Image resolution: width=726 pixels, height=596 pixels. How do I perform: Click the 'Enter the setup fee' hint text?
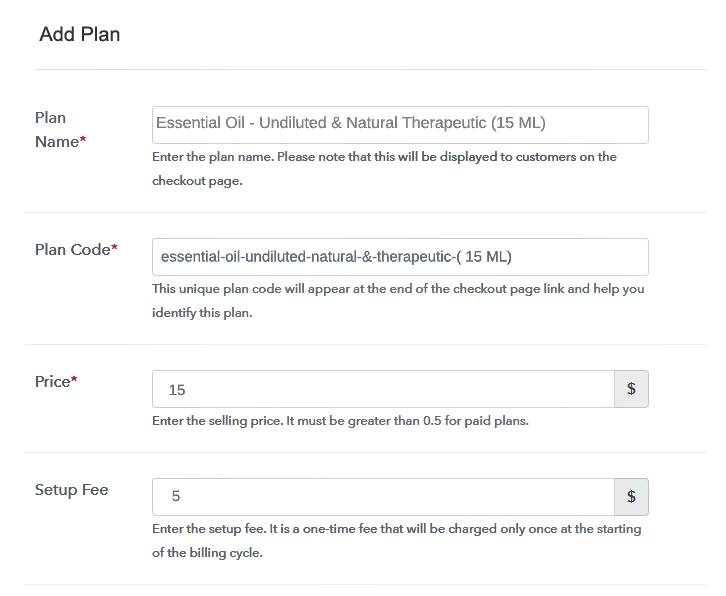[396, 529]
